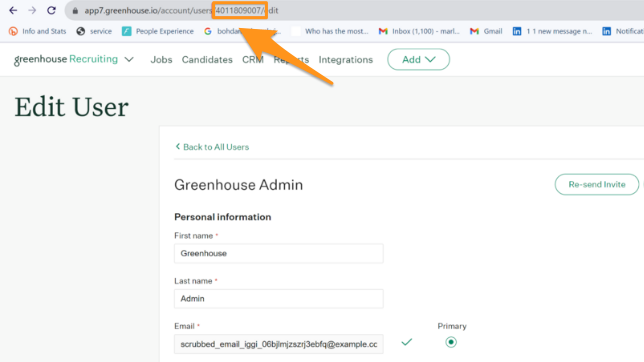644x362 pixels.
Task: Click the Last name field
Action: point(279,299)
